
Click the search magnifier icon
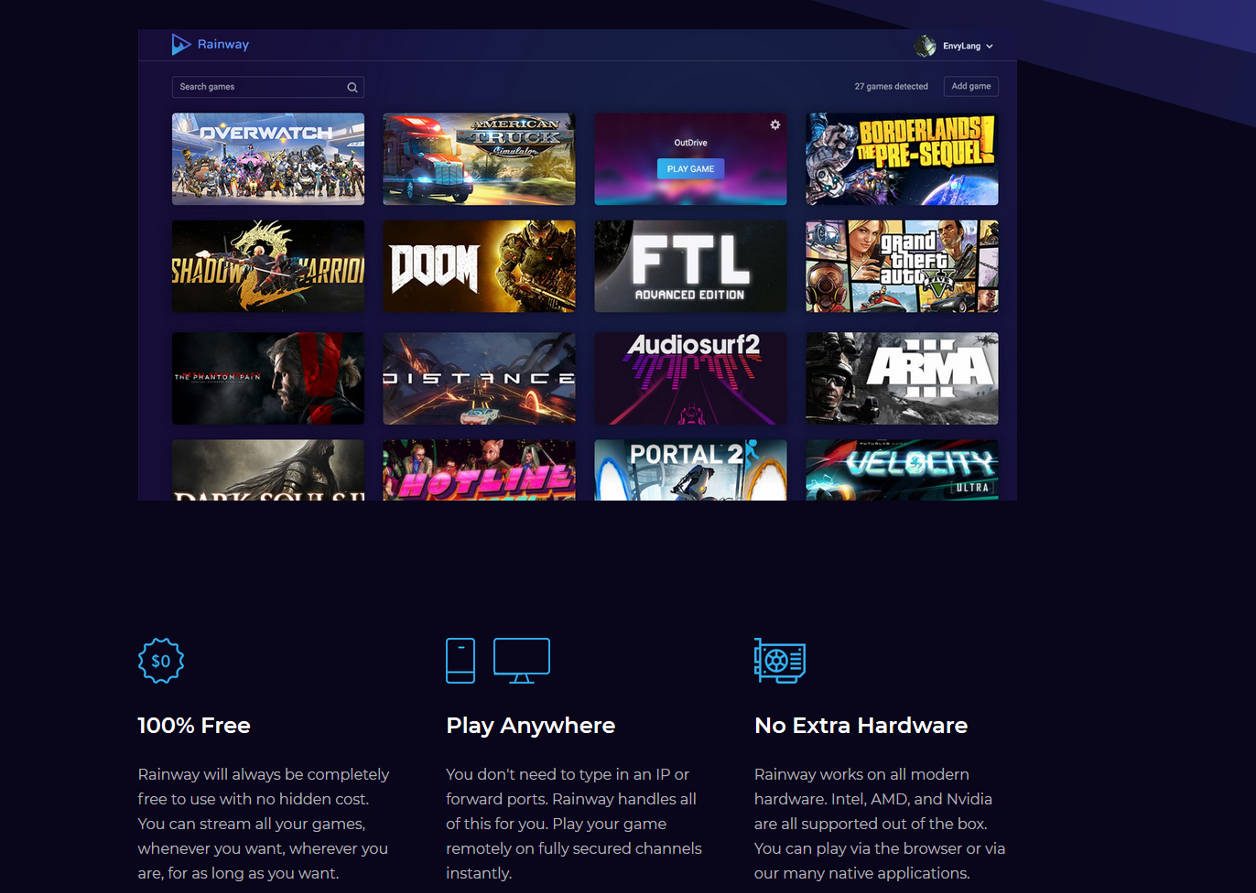[x=352, y=87]
